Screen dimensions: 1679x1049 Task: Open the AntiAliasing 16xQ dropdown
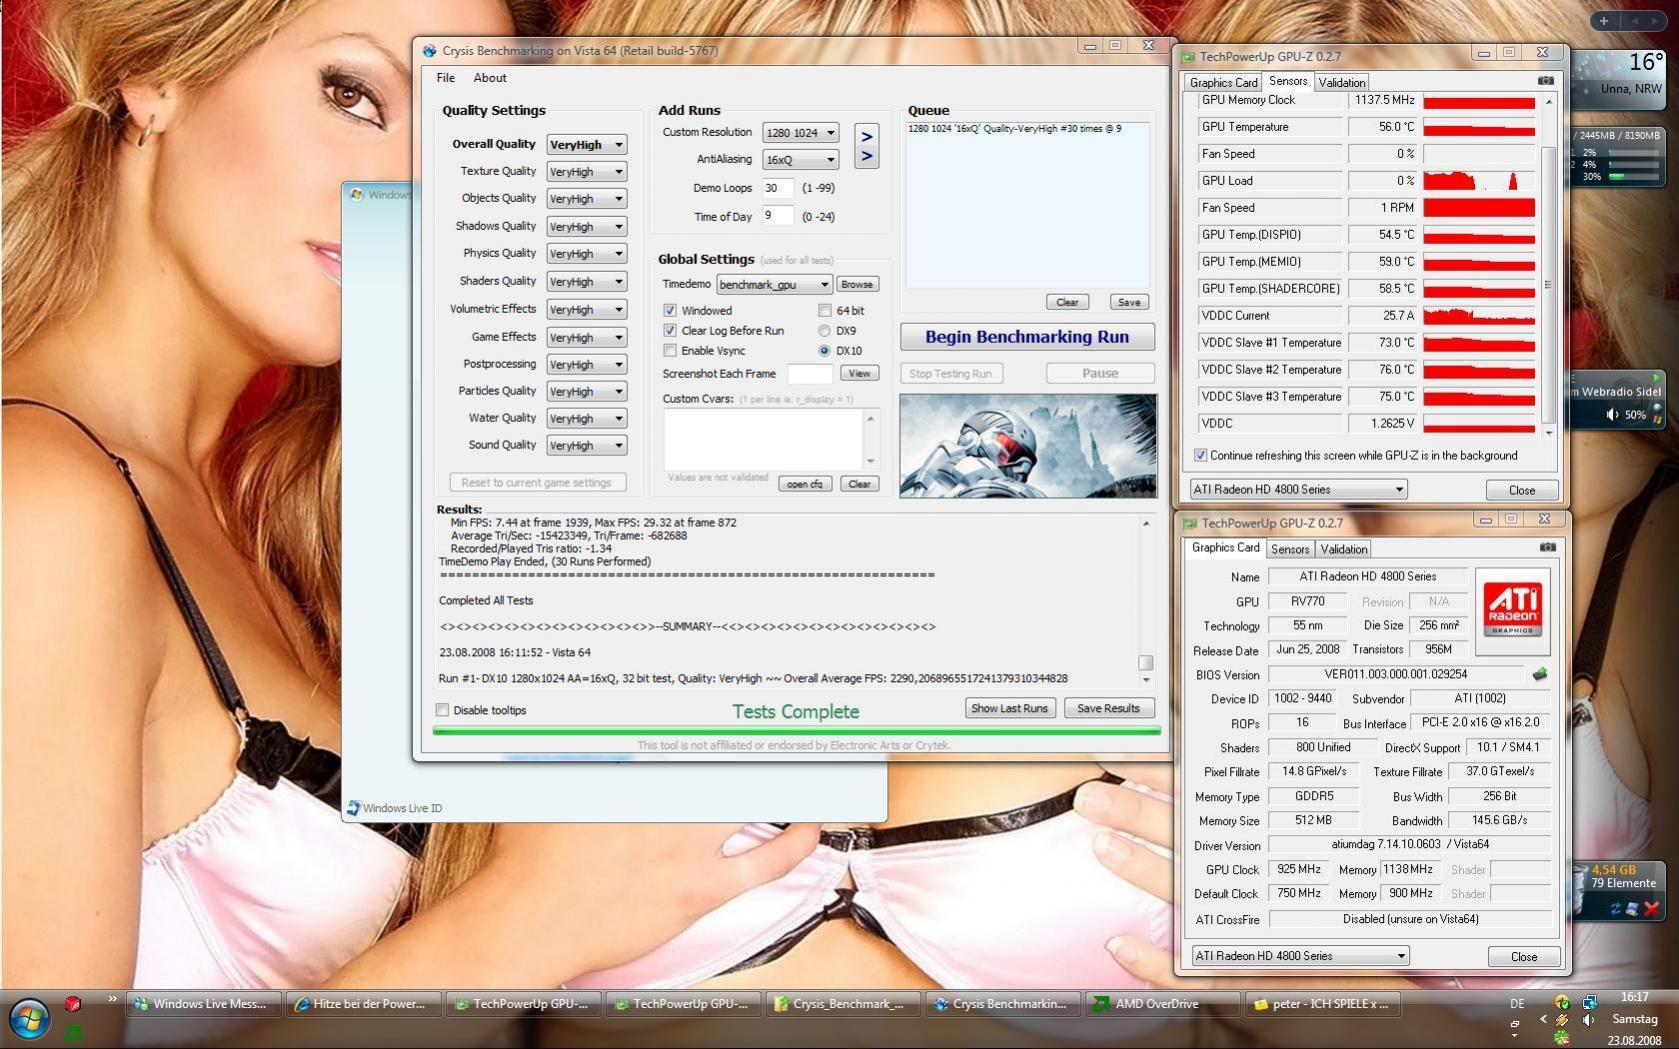pyautogui.click(x=800, y=160)
